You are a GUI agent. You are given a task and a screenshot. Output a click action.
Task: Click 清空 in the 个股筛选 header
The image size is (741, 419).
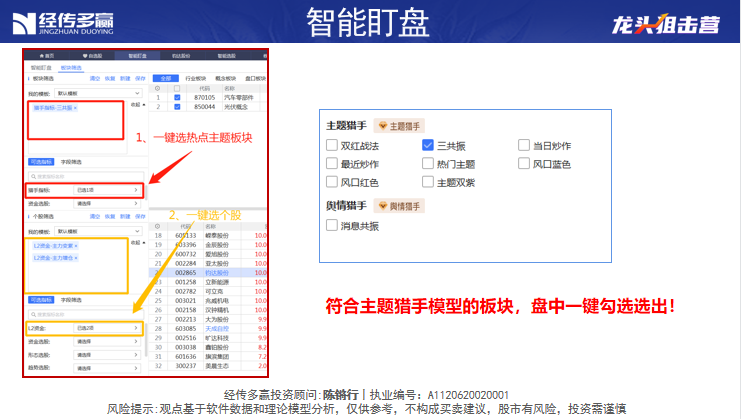tap(95, 216)
